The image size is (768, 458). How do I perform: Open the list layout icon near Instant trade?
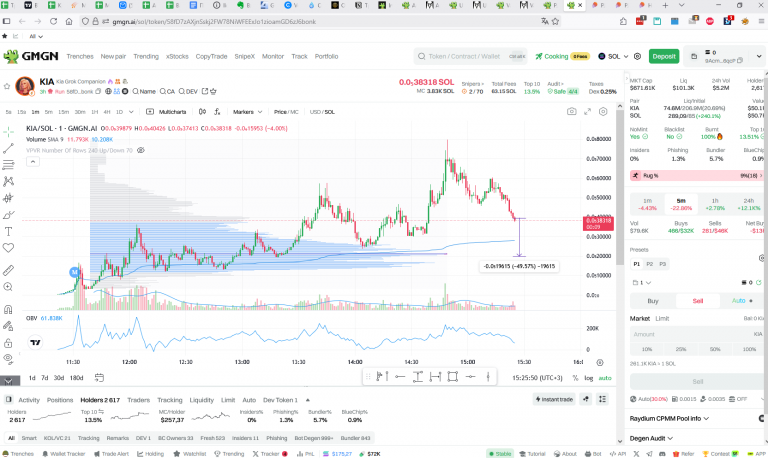(x=602, y=399)
